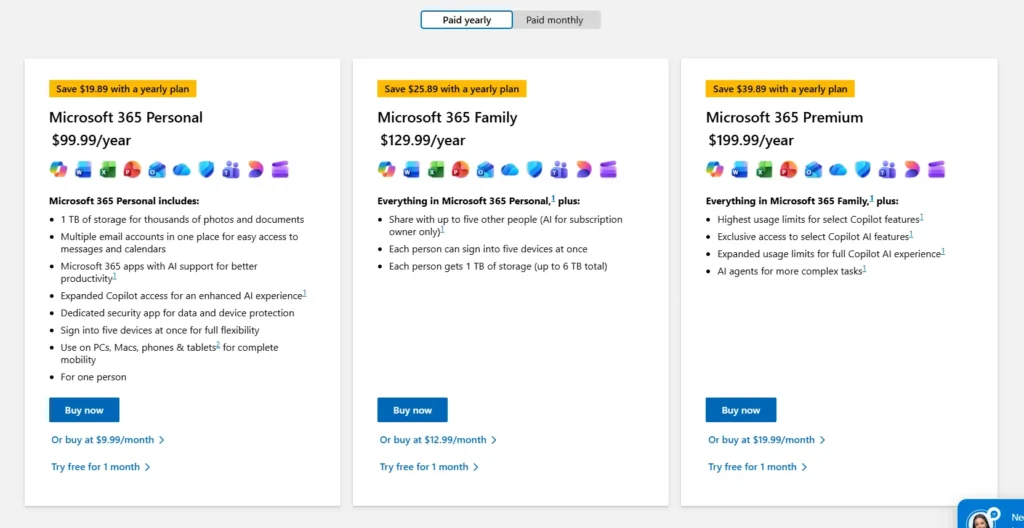
Task: Click the Defender shield icon in Personal plan
Action: [x=206, y=169]
